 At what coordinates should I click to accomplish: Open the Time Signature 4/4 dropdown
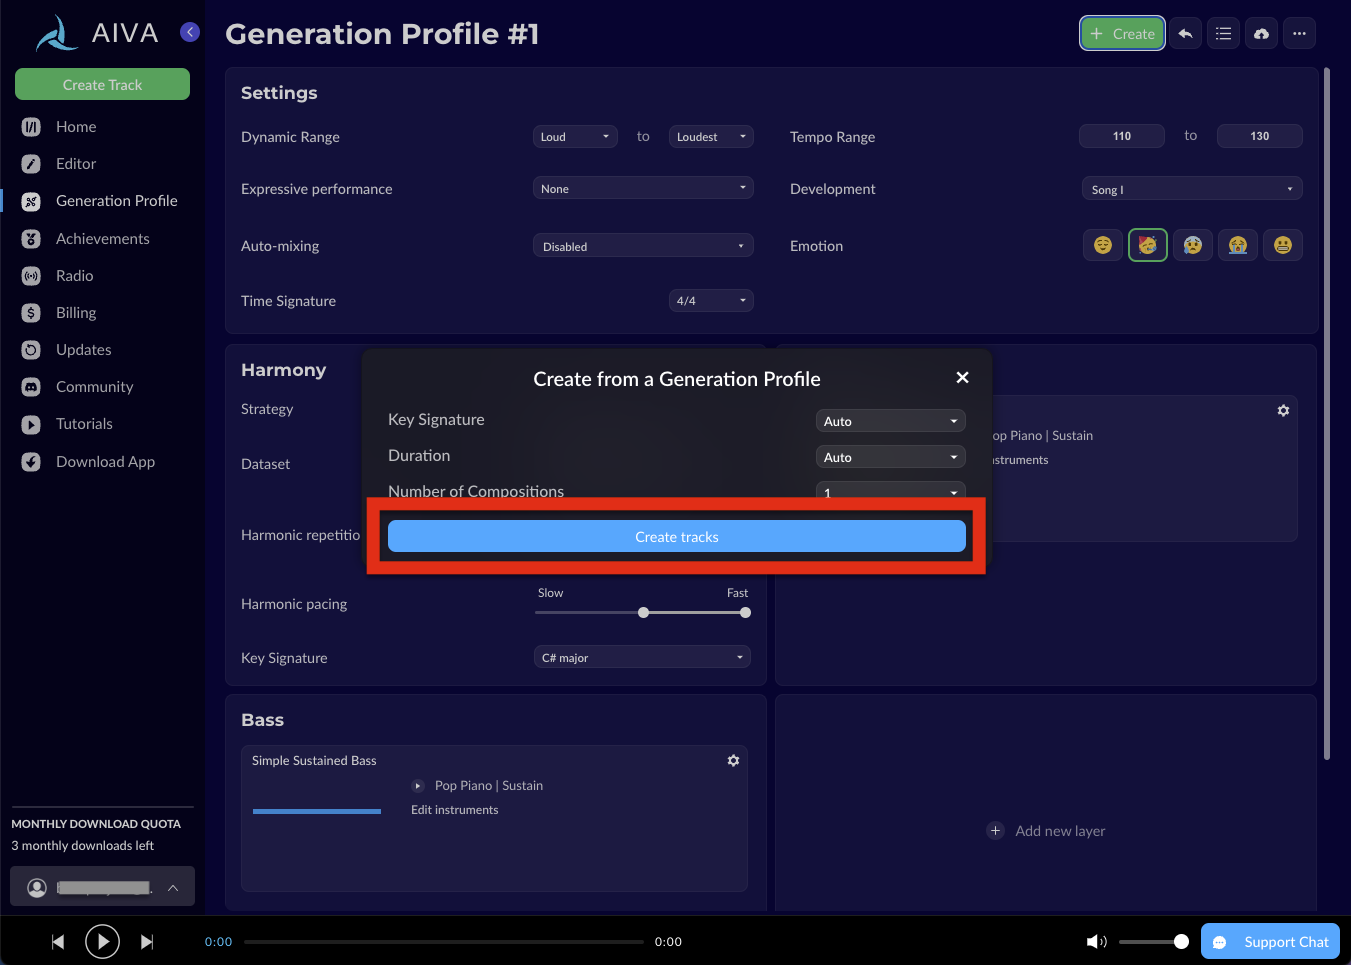(x=711, y=301)
